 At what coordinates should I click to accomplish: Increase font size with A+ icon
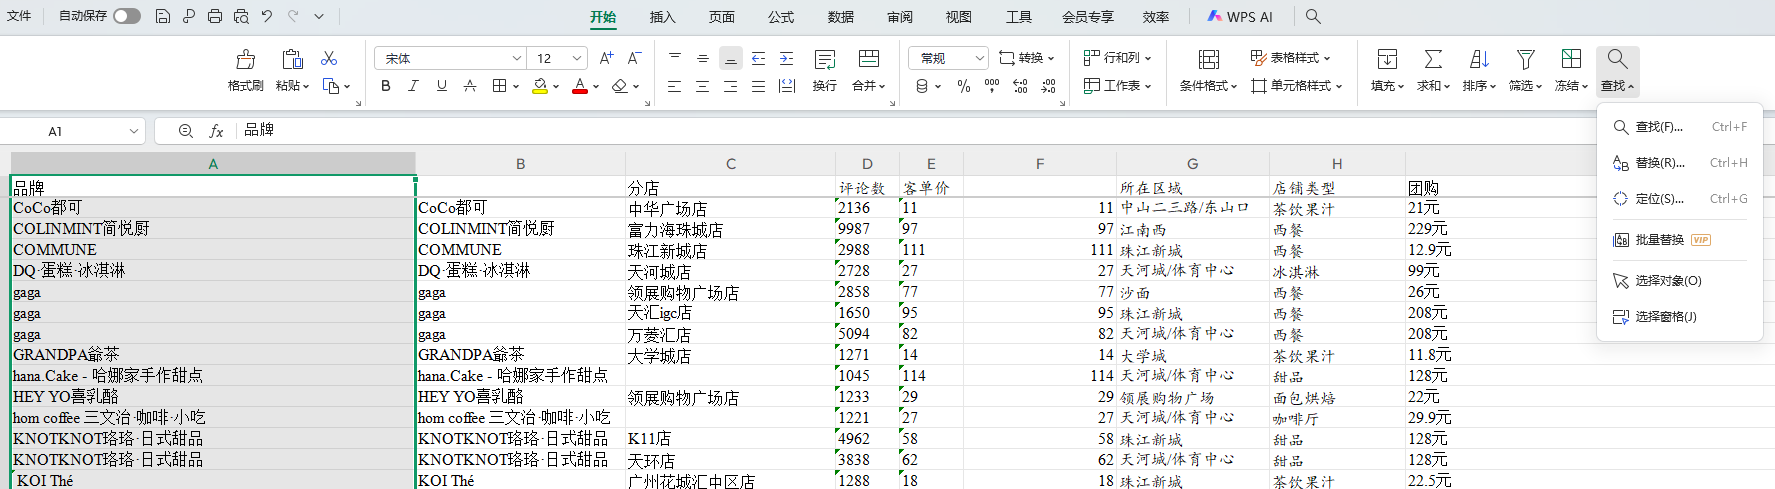[607, 58]
